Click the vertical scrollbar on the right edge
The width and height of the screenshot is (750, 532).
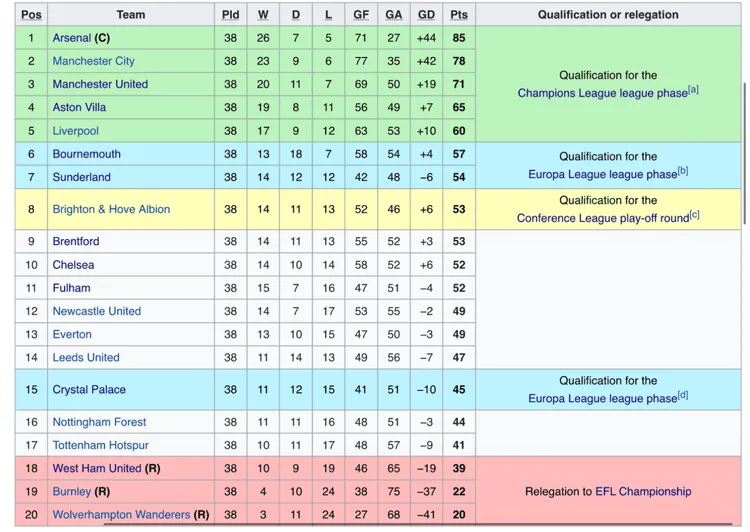click(744, 153)
